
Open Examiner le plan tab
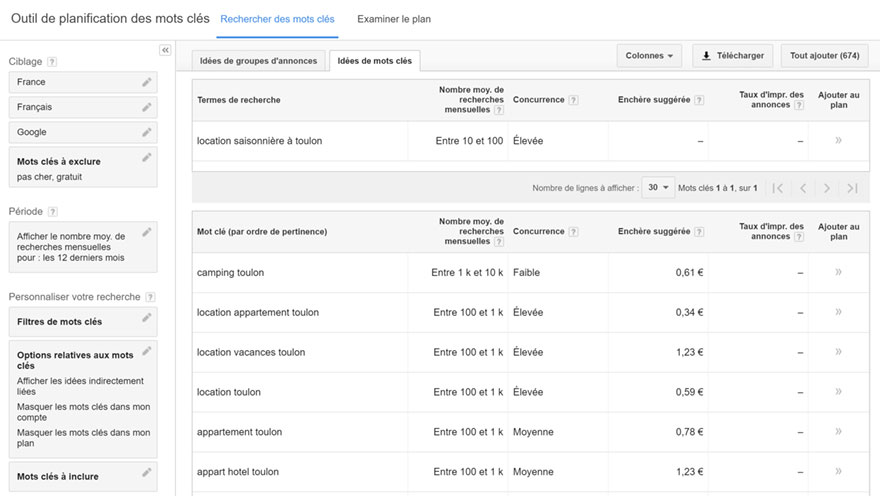tap(394, 19)
